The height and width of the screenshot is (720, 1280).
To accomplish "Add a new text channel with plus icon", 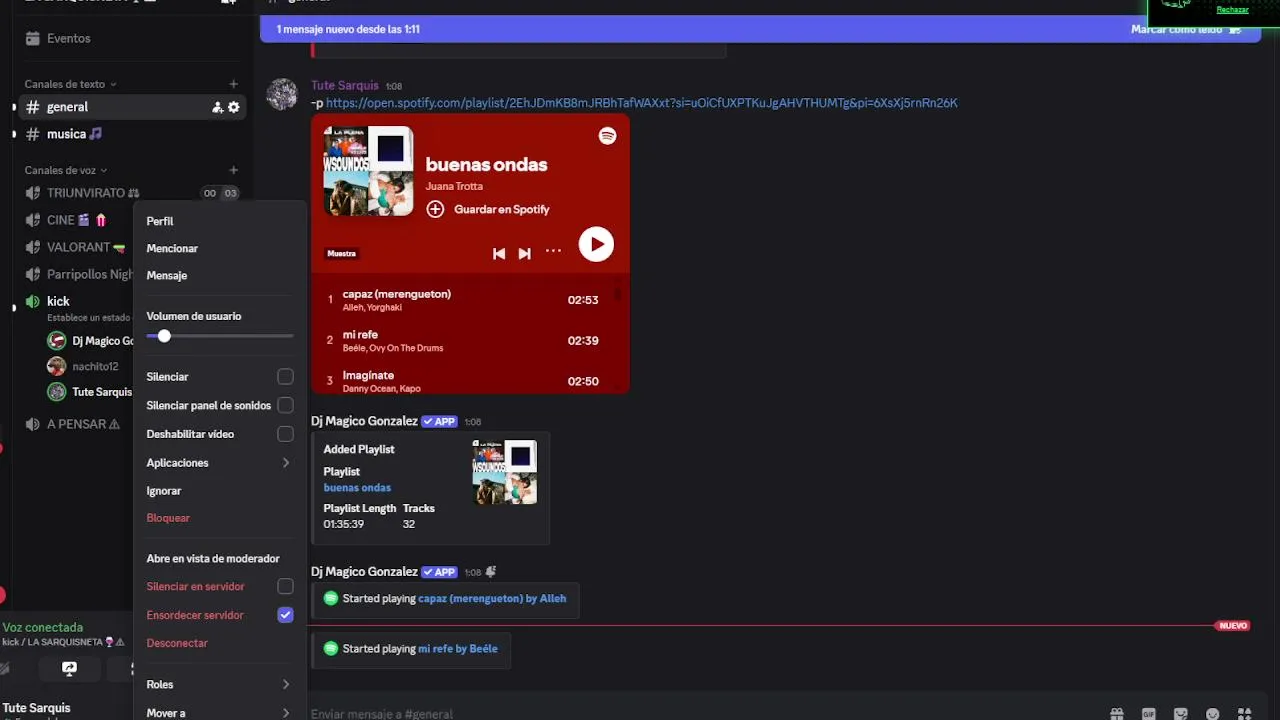I will [233, 85].
